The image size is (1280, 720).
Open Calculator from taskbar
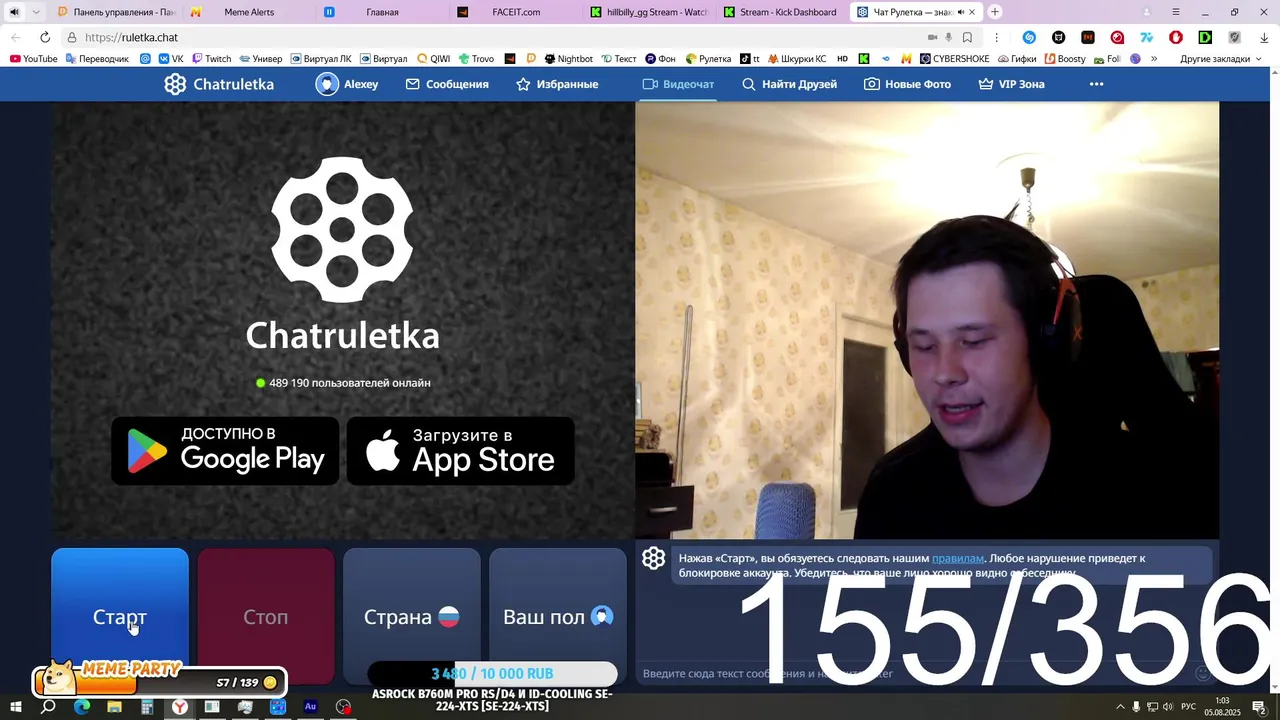147,707
